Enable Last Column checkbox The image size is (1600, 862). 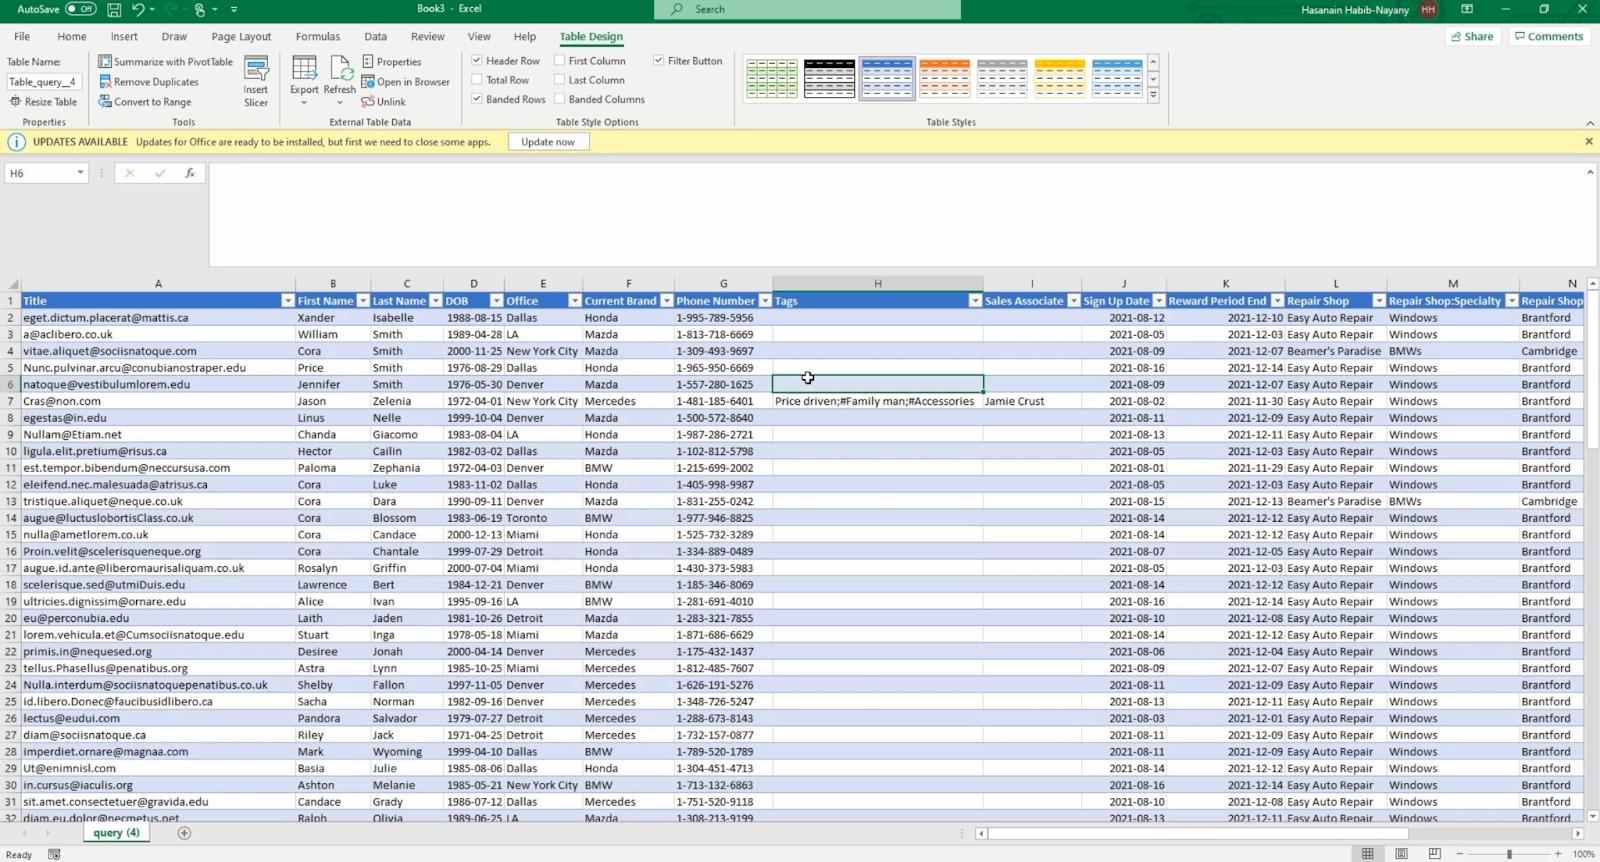(560, 80)
